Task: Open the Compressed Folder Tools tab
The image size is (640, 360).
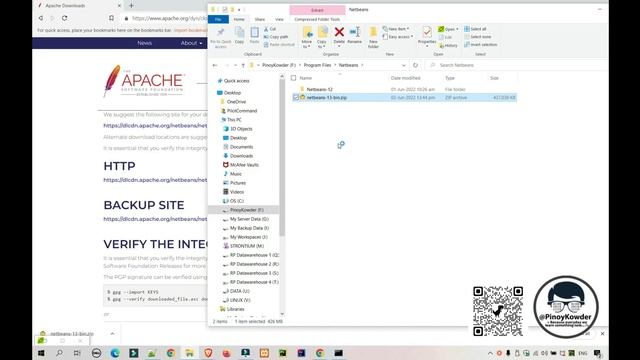Action: (317, 19)
